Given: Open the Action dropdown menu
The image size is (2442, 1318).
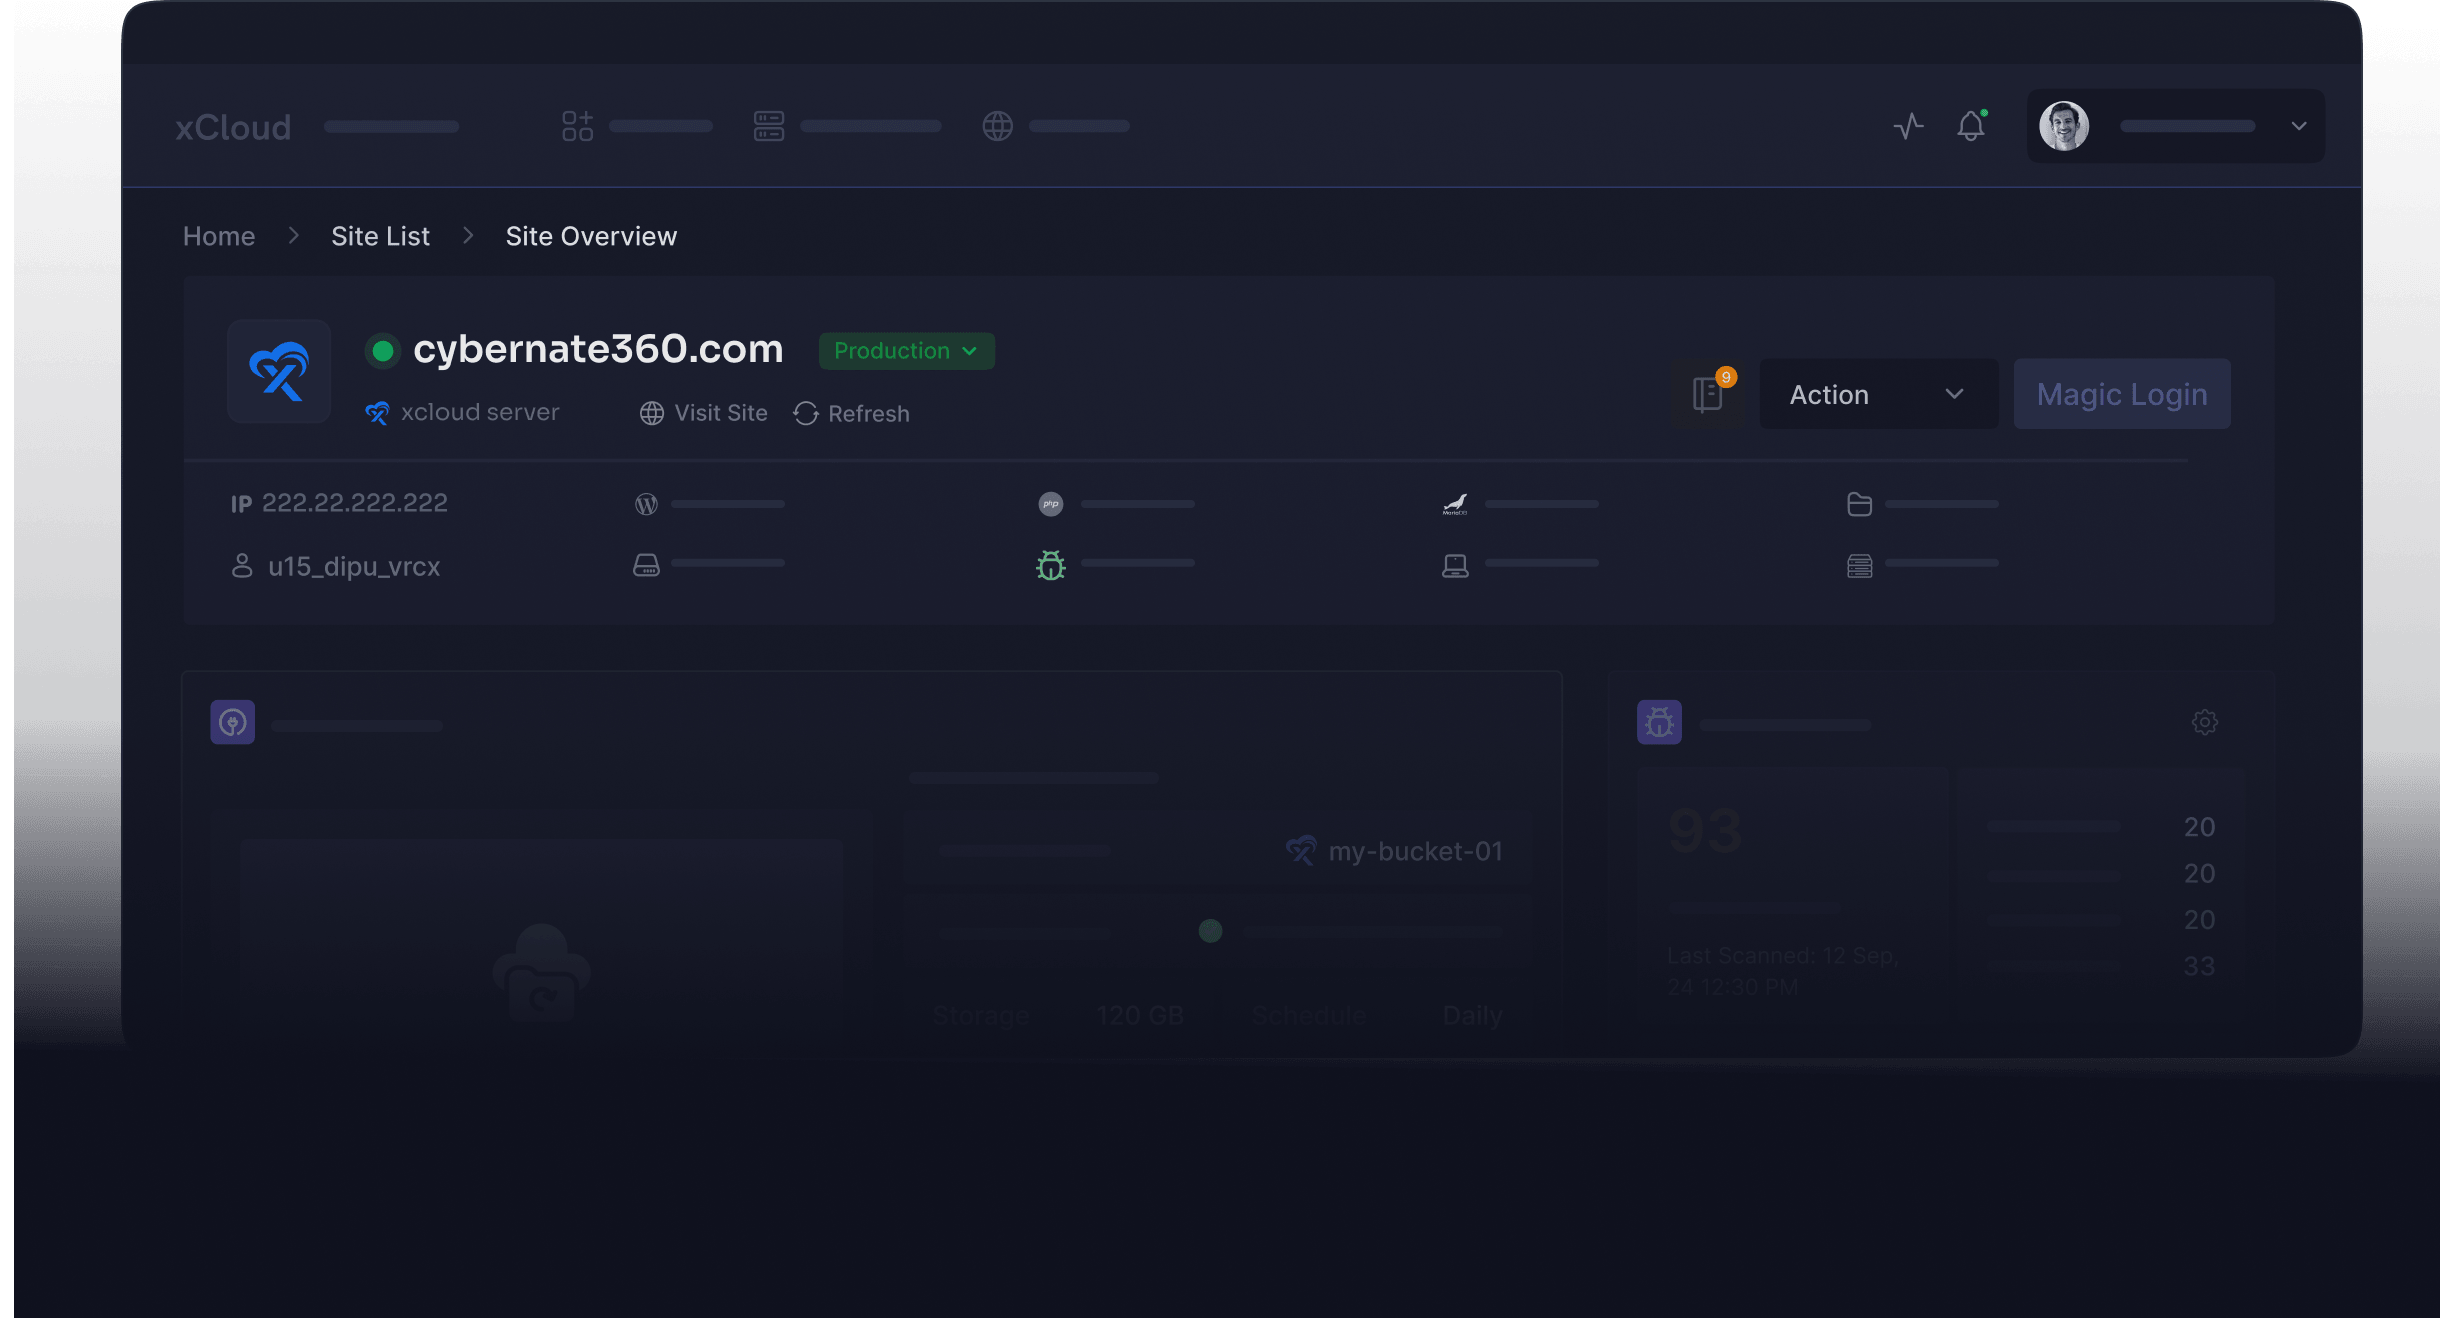Looking at the screenshot, I should tap(1878, 394).
